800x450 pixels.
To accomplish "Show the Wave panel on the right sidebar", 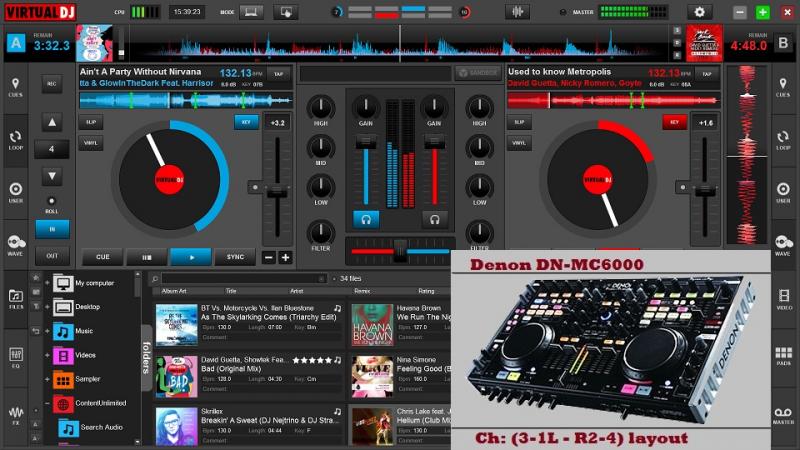I will [x=783, y=245].
